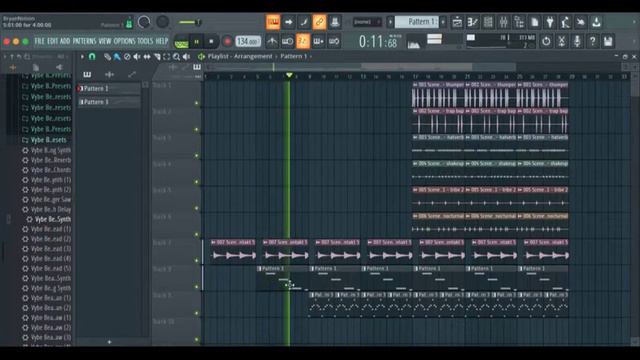Image resolution: width=640 pixels, height=360 pixels.
Task: Open the TOOLS menu
Action: [145, 41]
